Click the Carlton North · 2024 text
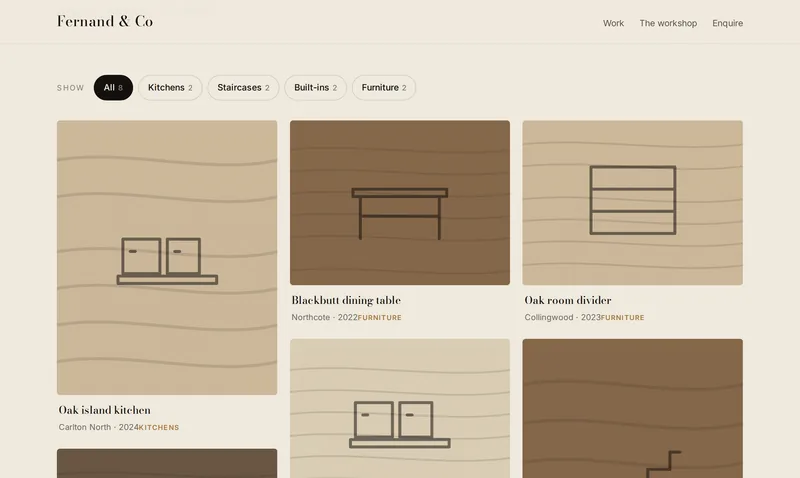The width and height of the screenshot is (800, 478). pos(98,427)
